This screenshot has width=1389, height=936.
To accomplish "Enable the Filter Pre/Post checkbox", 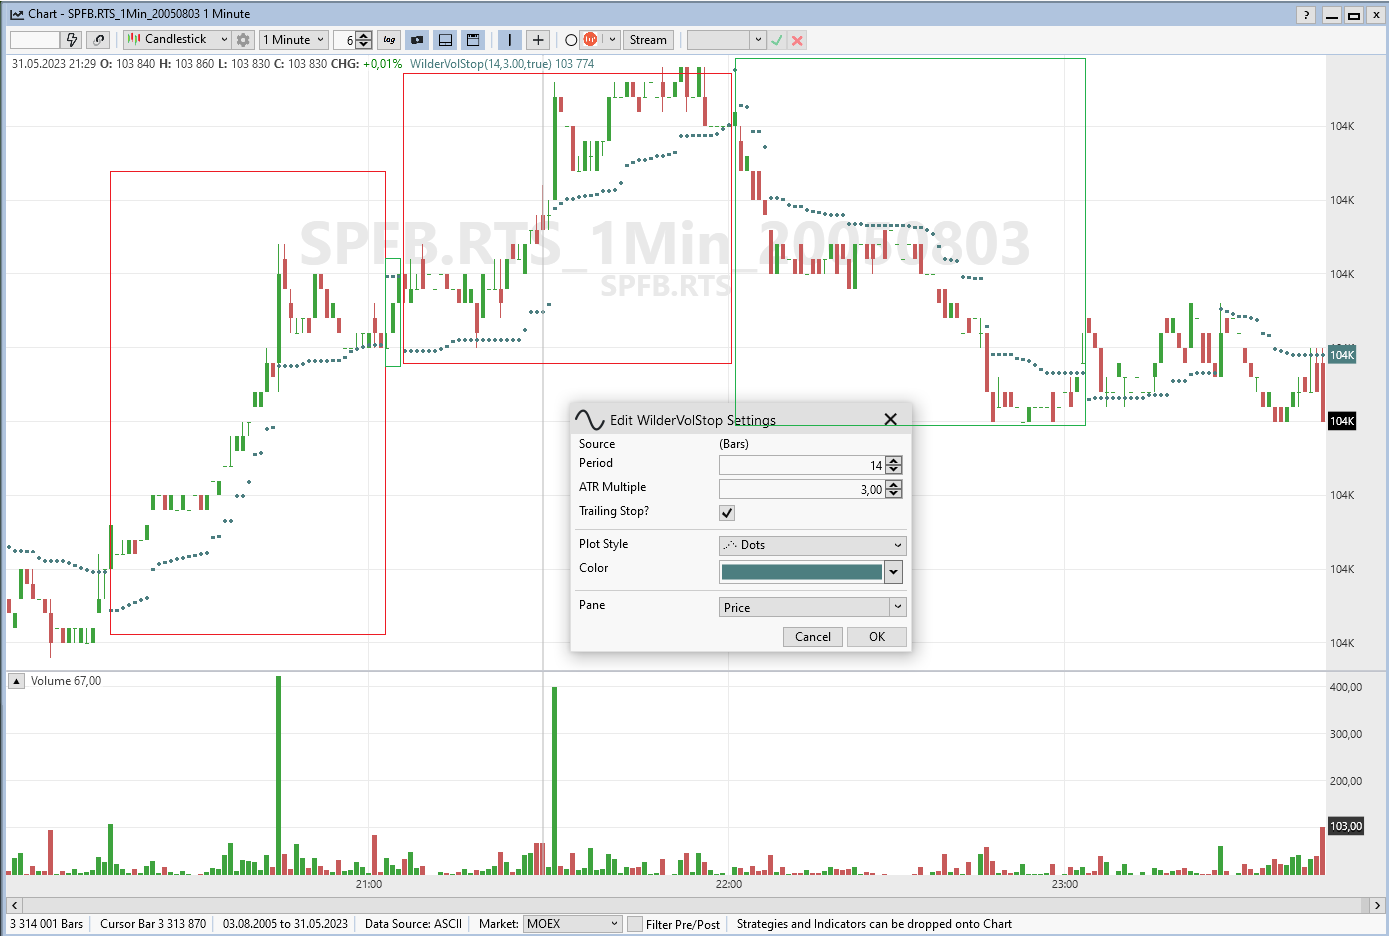I will pyautogui.click(x=635, y=924).
